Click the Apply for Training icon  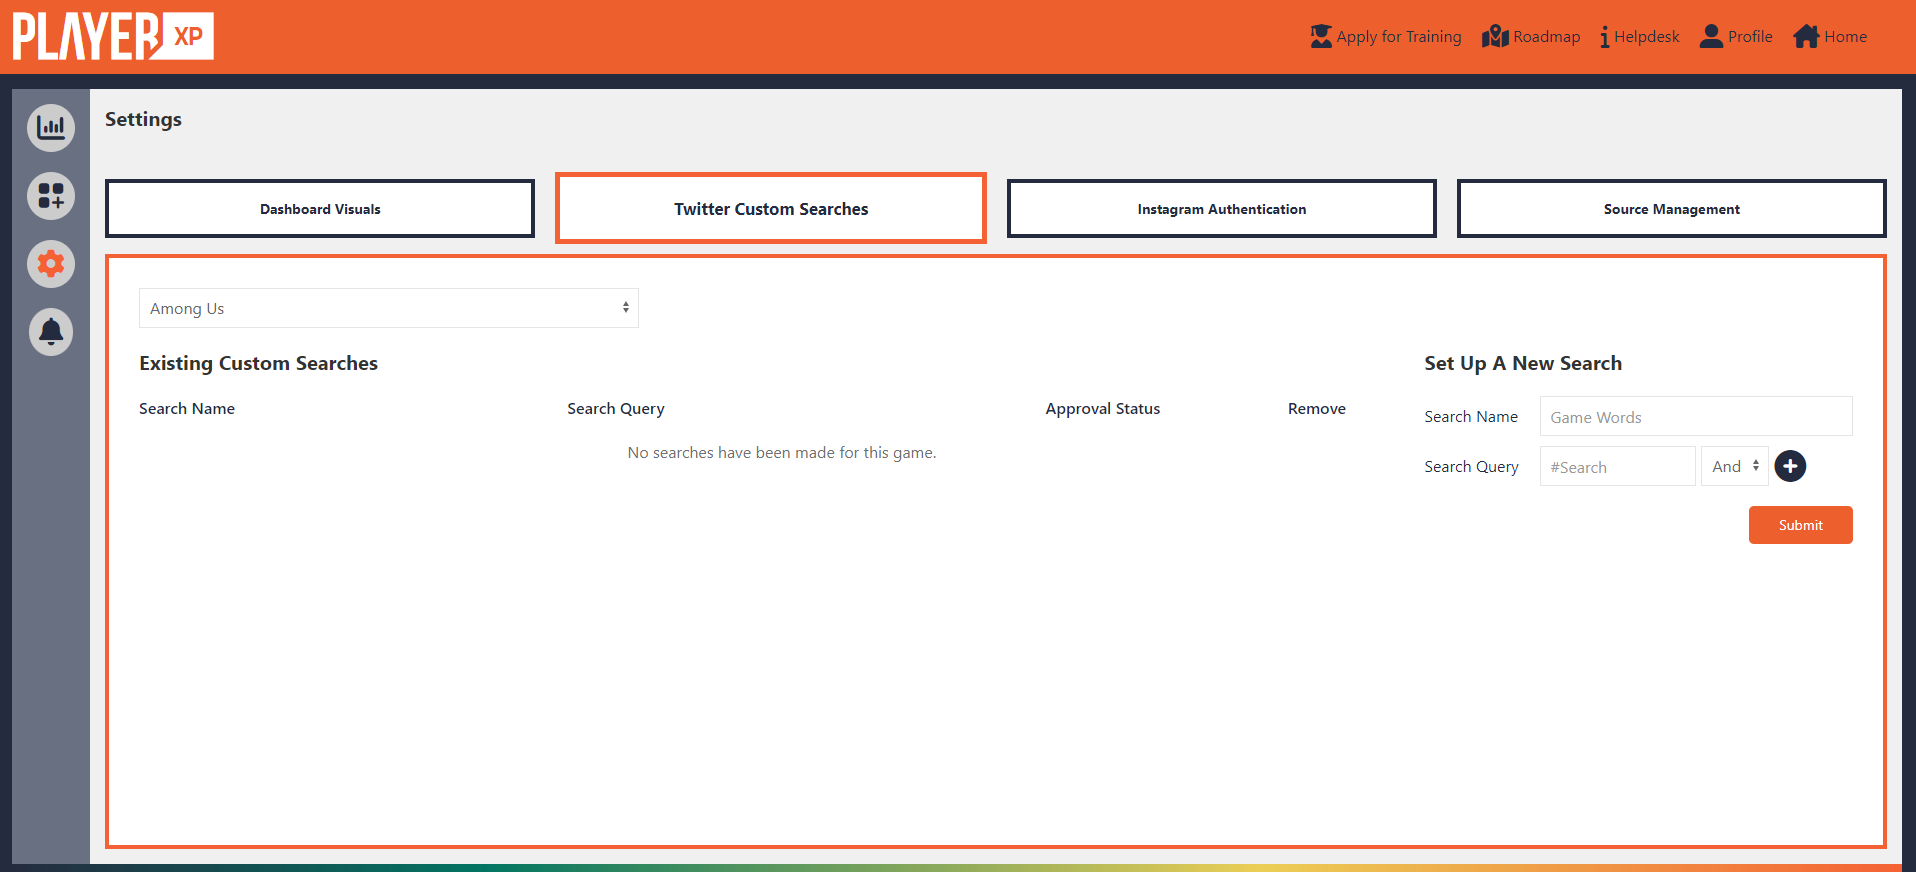(1321, 36)
